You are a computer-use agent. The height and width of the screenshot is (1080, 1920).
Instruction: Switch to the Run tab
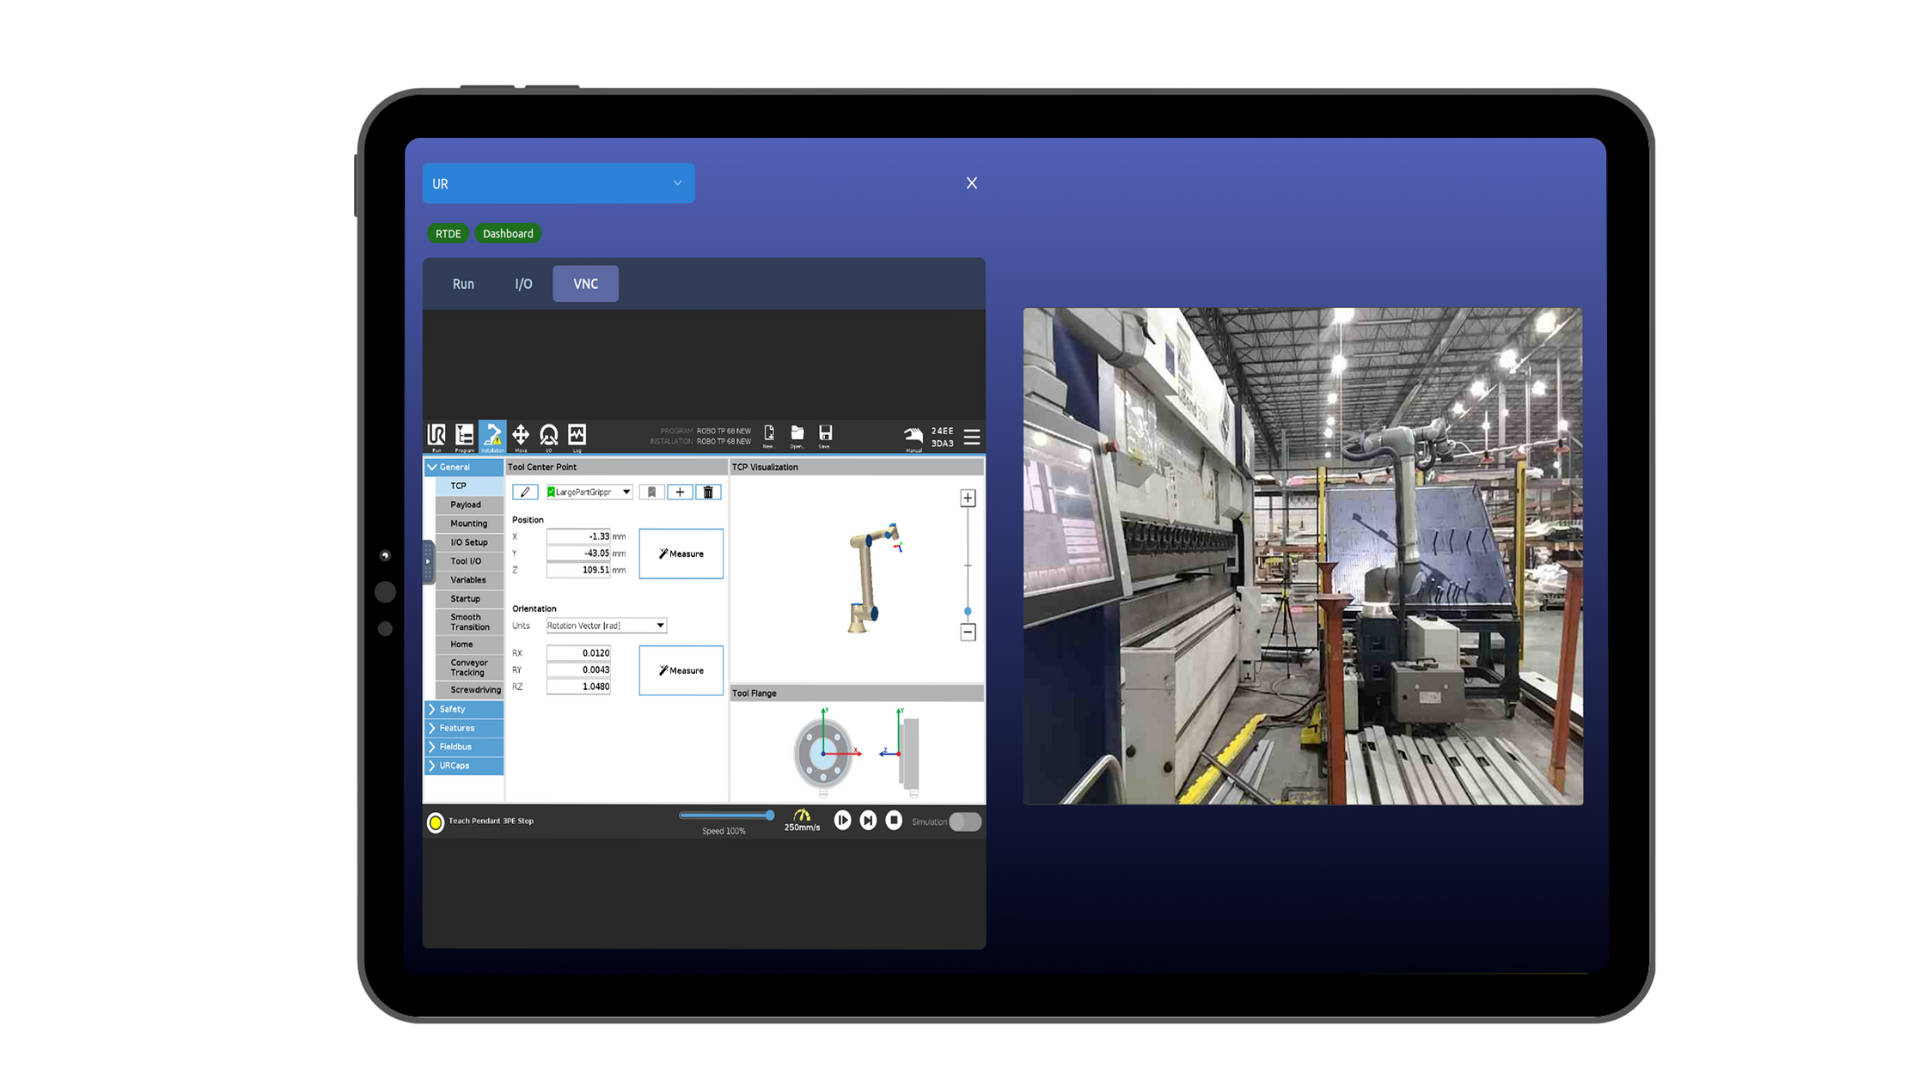[x=463, y=284]
